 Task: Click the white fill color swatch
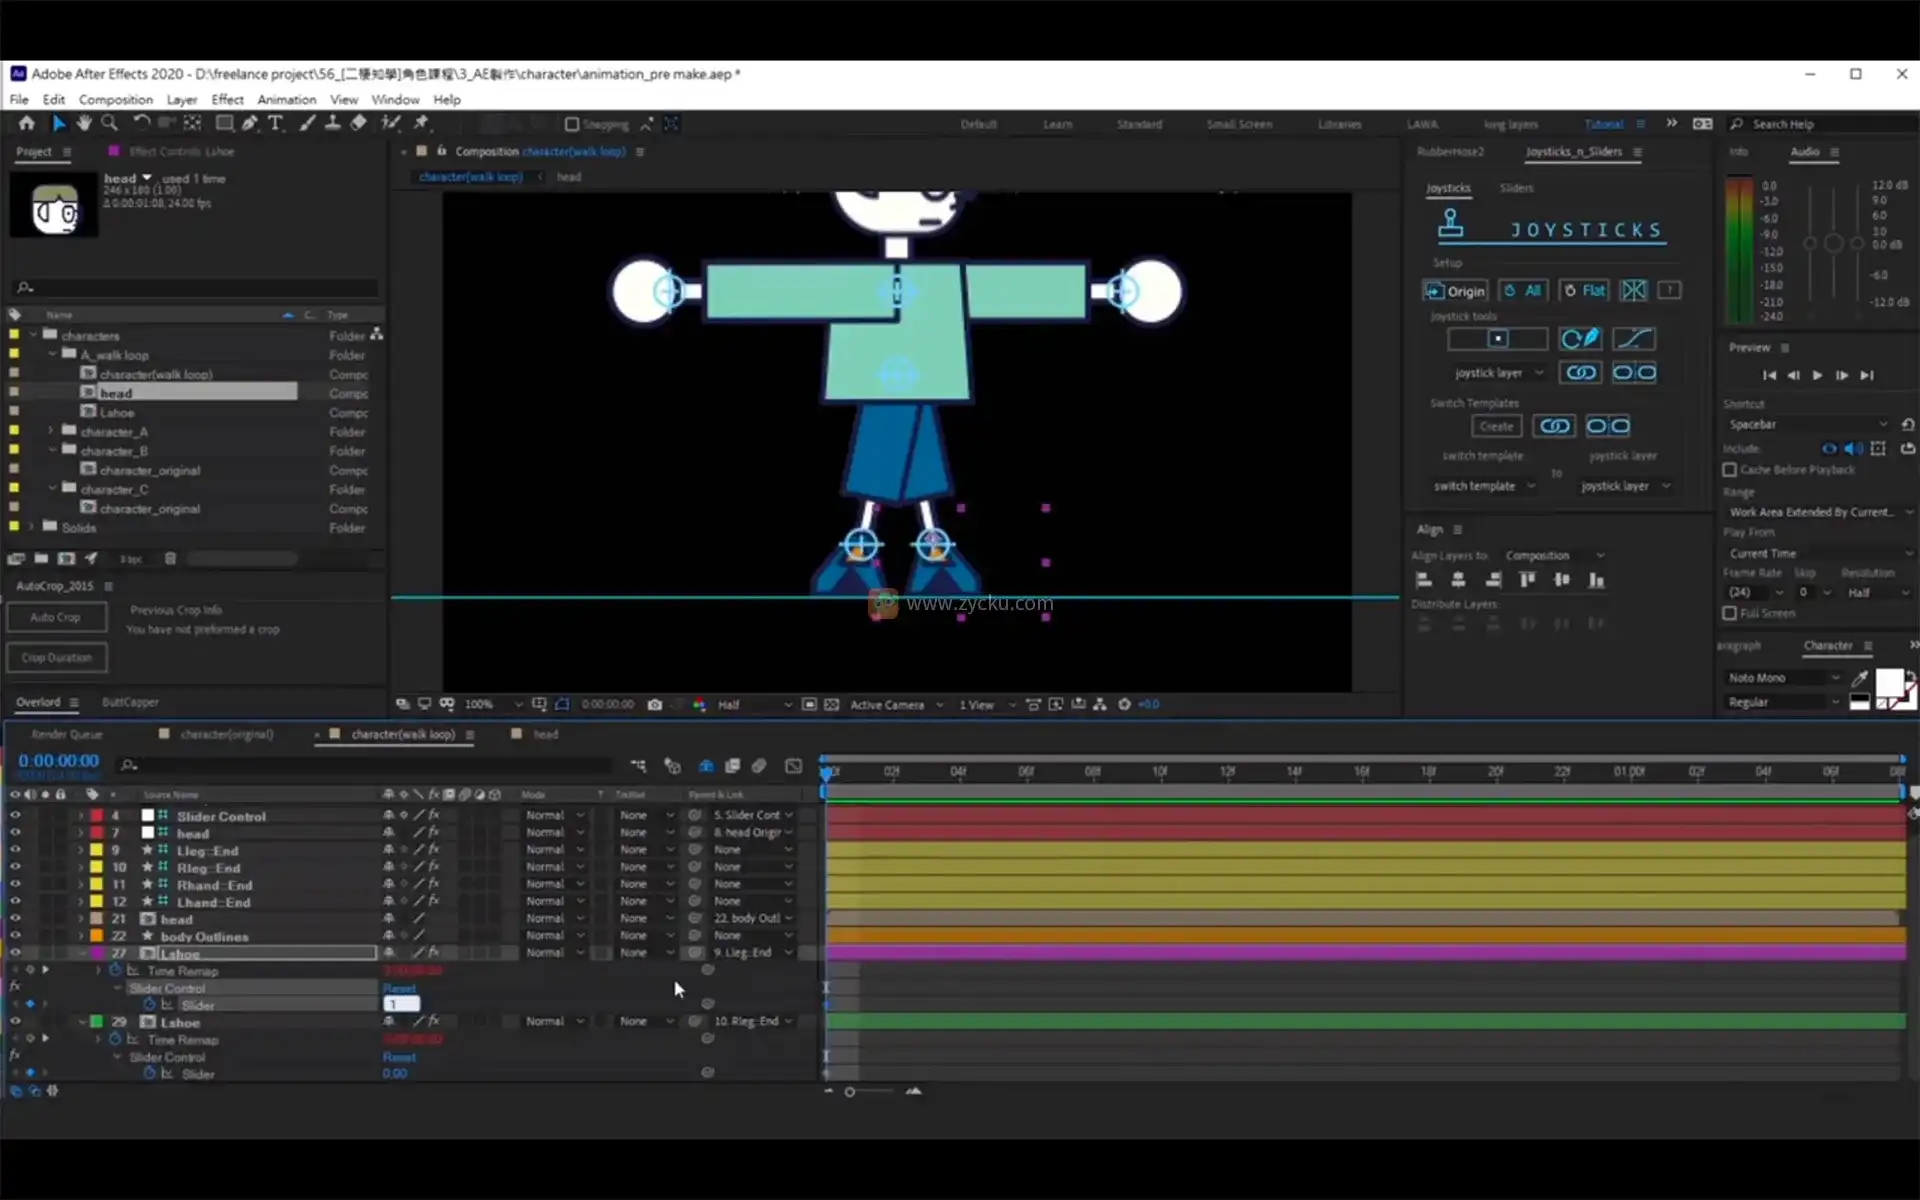(1888, 682)
